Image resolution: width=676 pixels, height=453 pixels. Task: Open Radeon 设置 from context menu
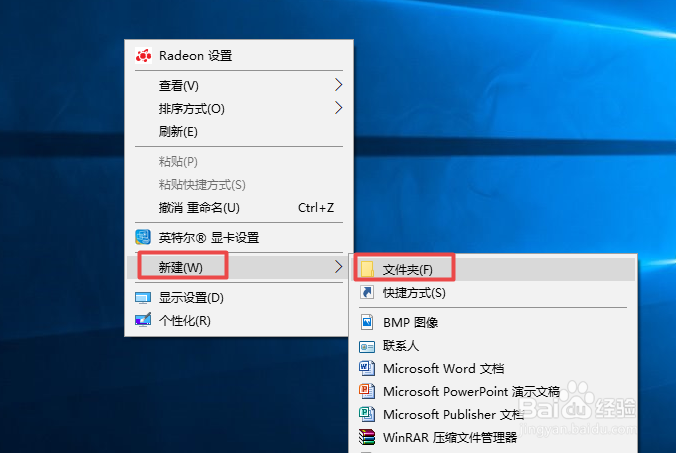tap(239, 56)
